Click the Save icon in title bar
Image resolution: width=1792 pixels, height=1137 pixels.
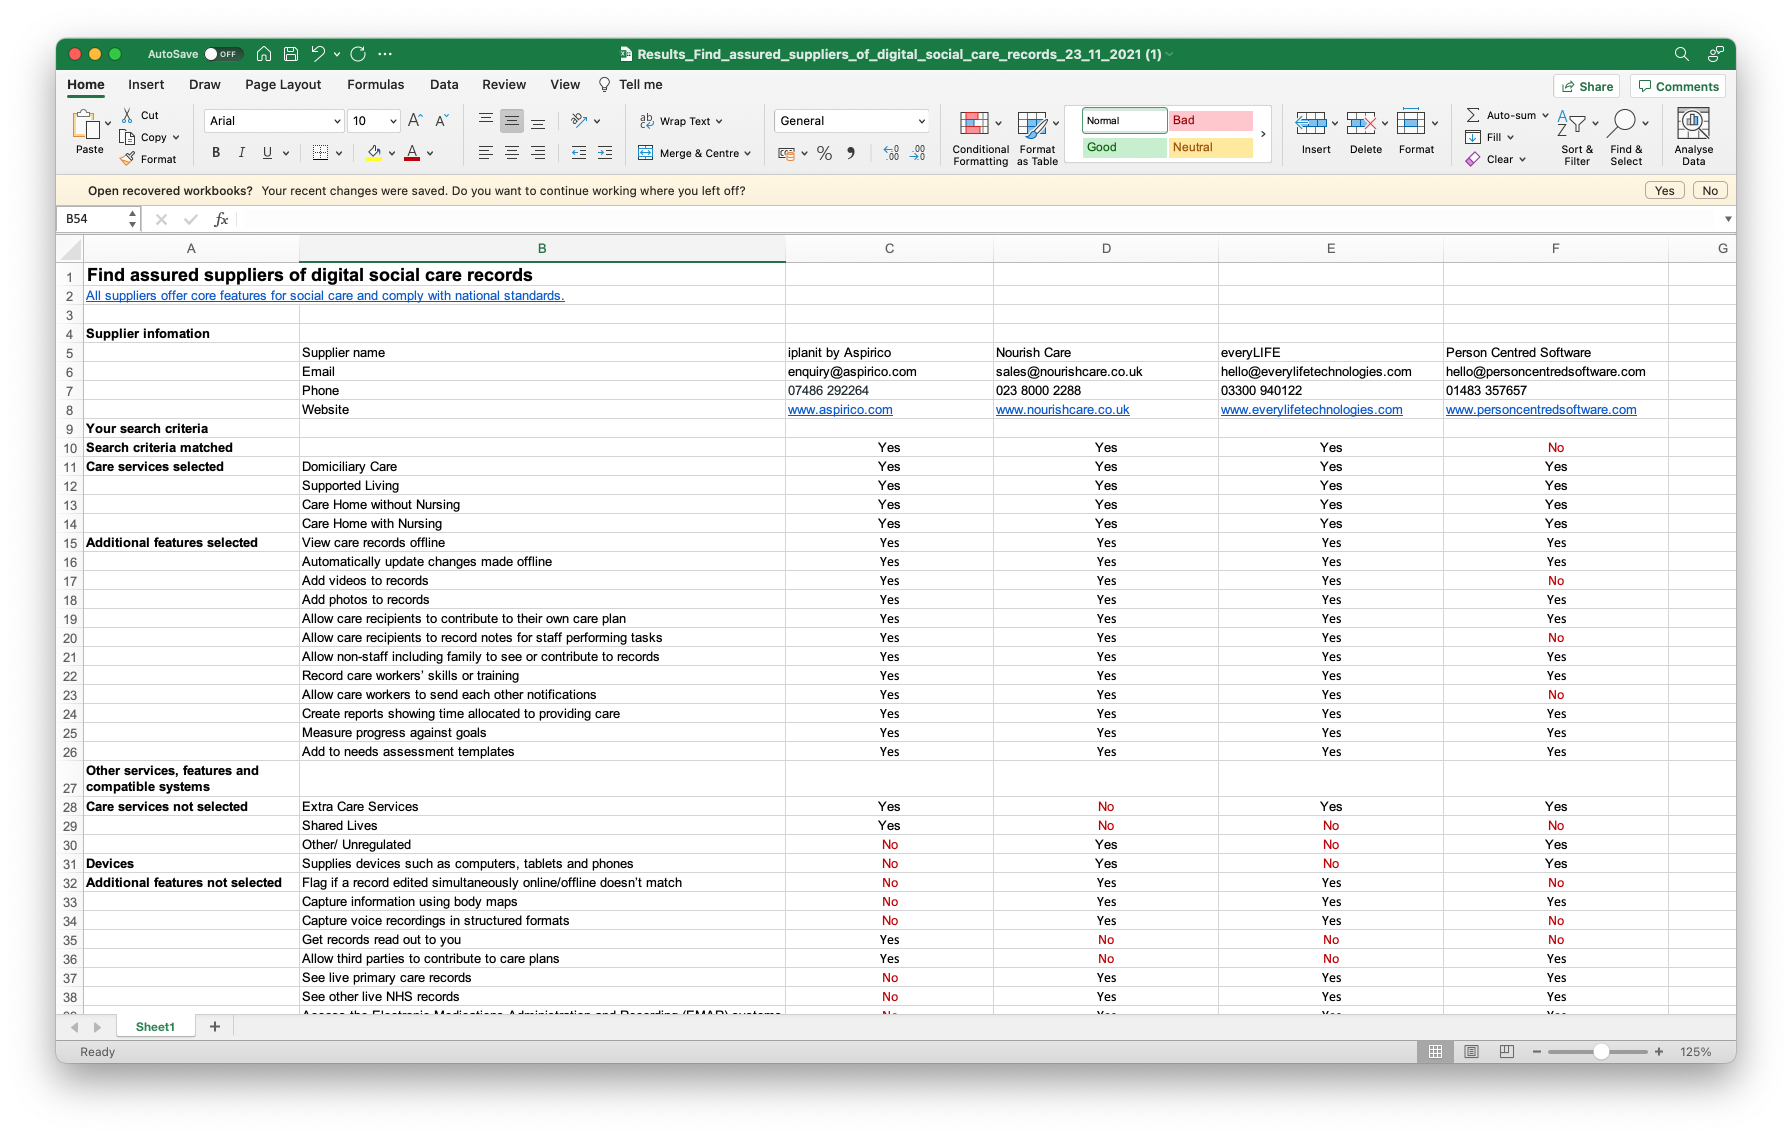pyautogui.click(x=291, y=54)
